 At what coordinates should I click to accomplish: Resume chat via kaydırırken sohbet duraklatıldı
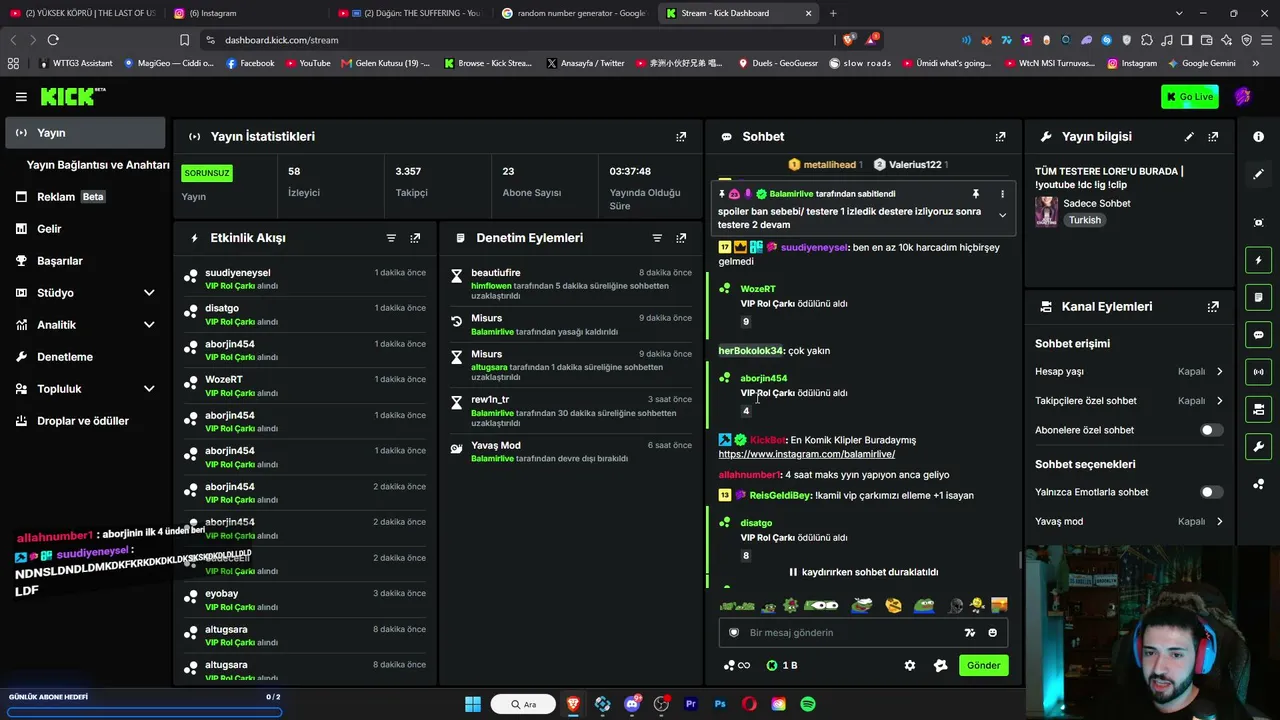[863, 572]
